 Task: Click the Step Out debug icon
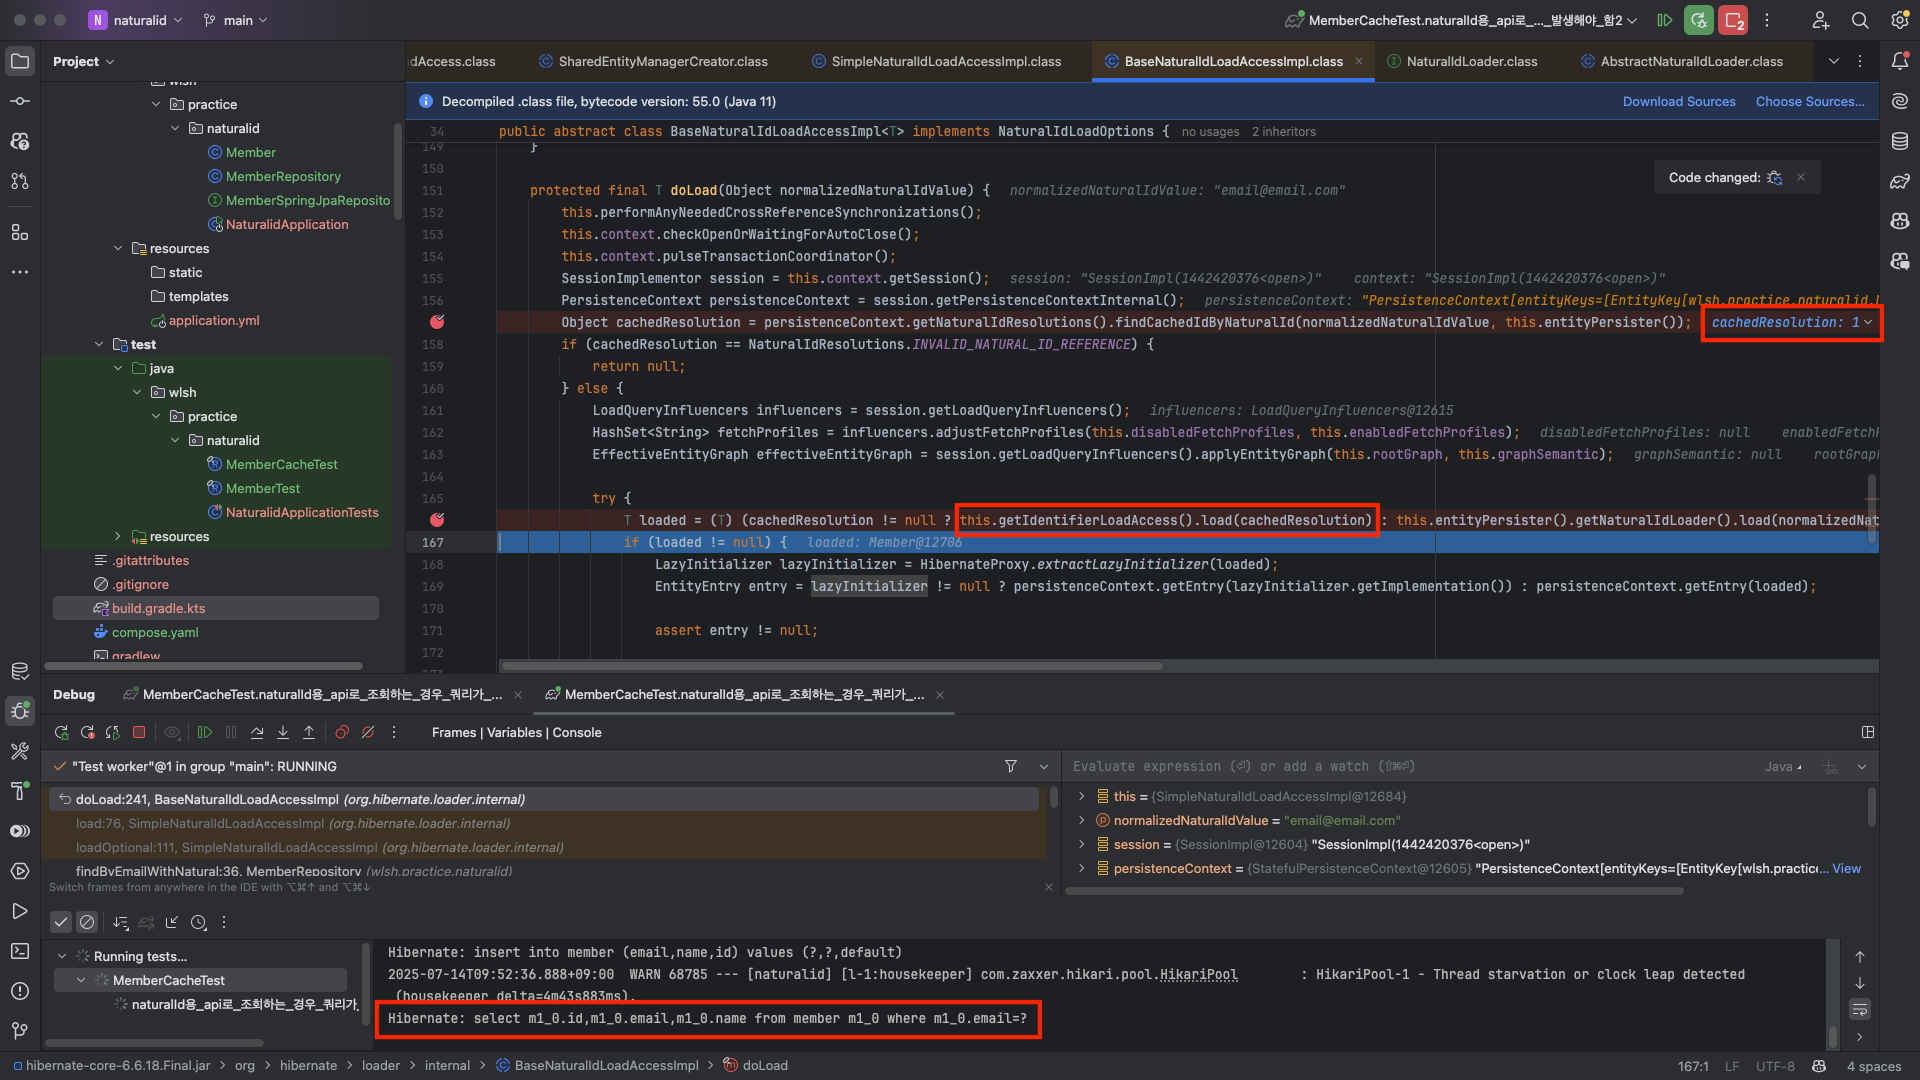[309, 733]
